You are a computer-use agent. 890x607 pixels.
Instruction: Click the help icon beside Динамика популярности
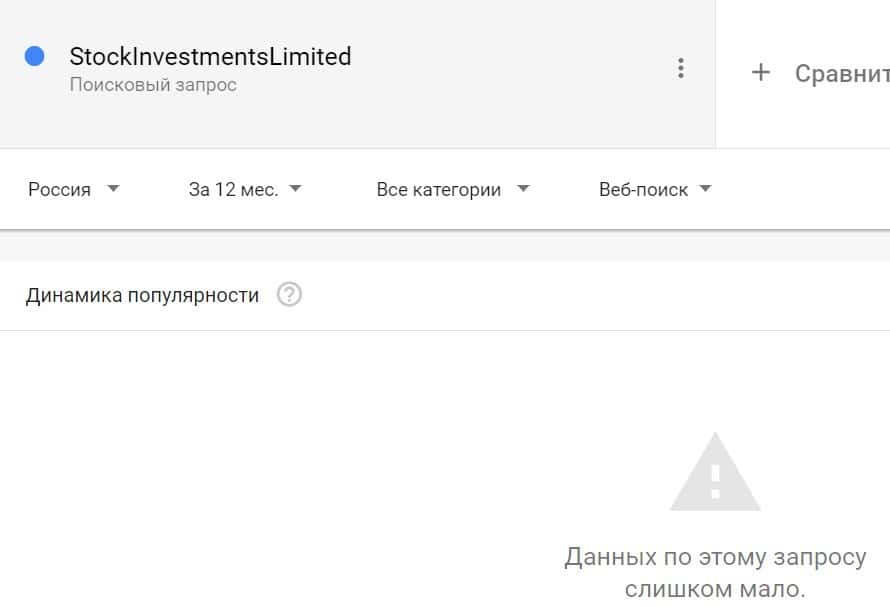point(289,295)
